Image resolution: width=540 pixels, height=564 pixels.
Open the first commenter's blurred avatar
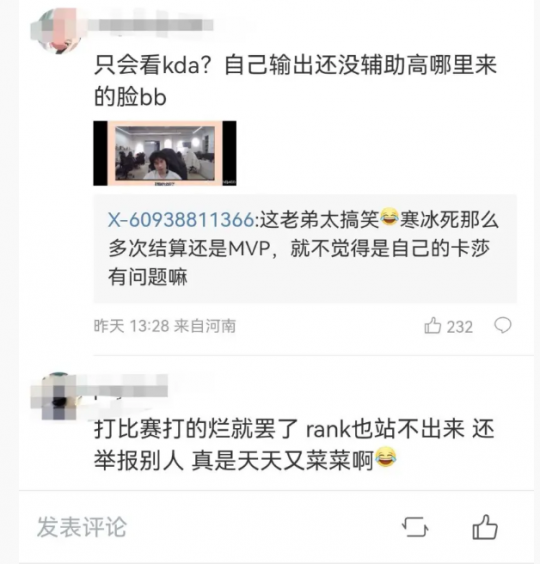click(58, 31)
